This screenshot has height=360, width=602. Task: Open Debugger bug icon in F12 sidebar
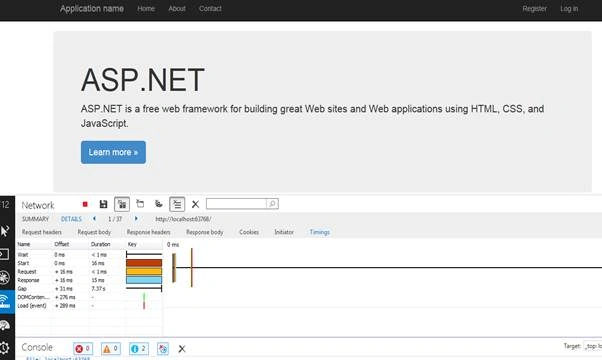(x=5, y=277)
